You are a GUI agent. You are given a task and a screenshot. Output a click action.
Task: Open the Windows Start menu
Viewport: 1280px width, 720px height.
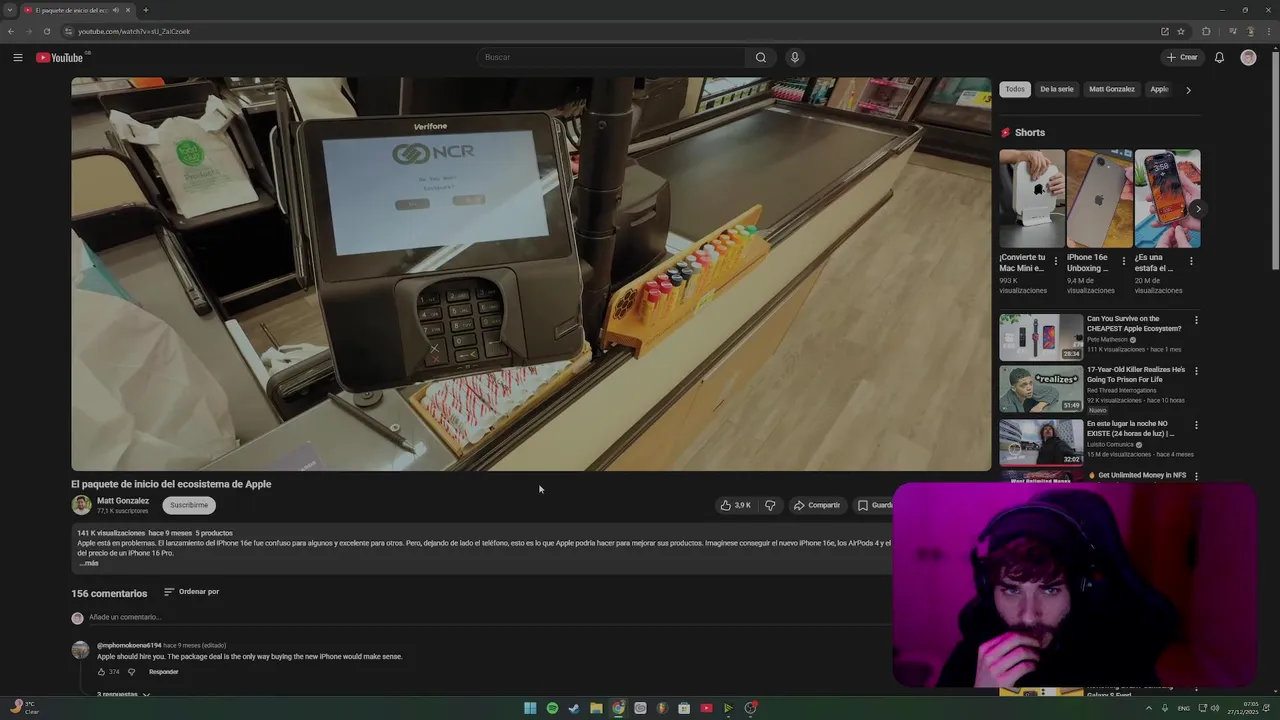coord(530,708)
